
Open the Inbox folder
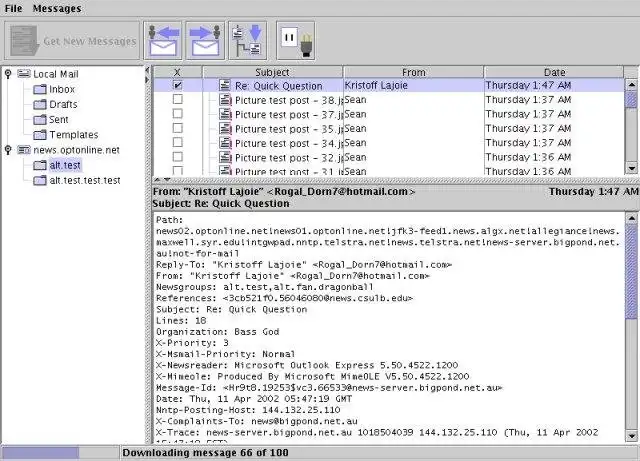tap(62, 89)
